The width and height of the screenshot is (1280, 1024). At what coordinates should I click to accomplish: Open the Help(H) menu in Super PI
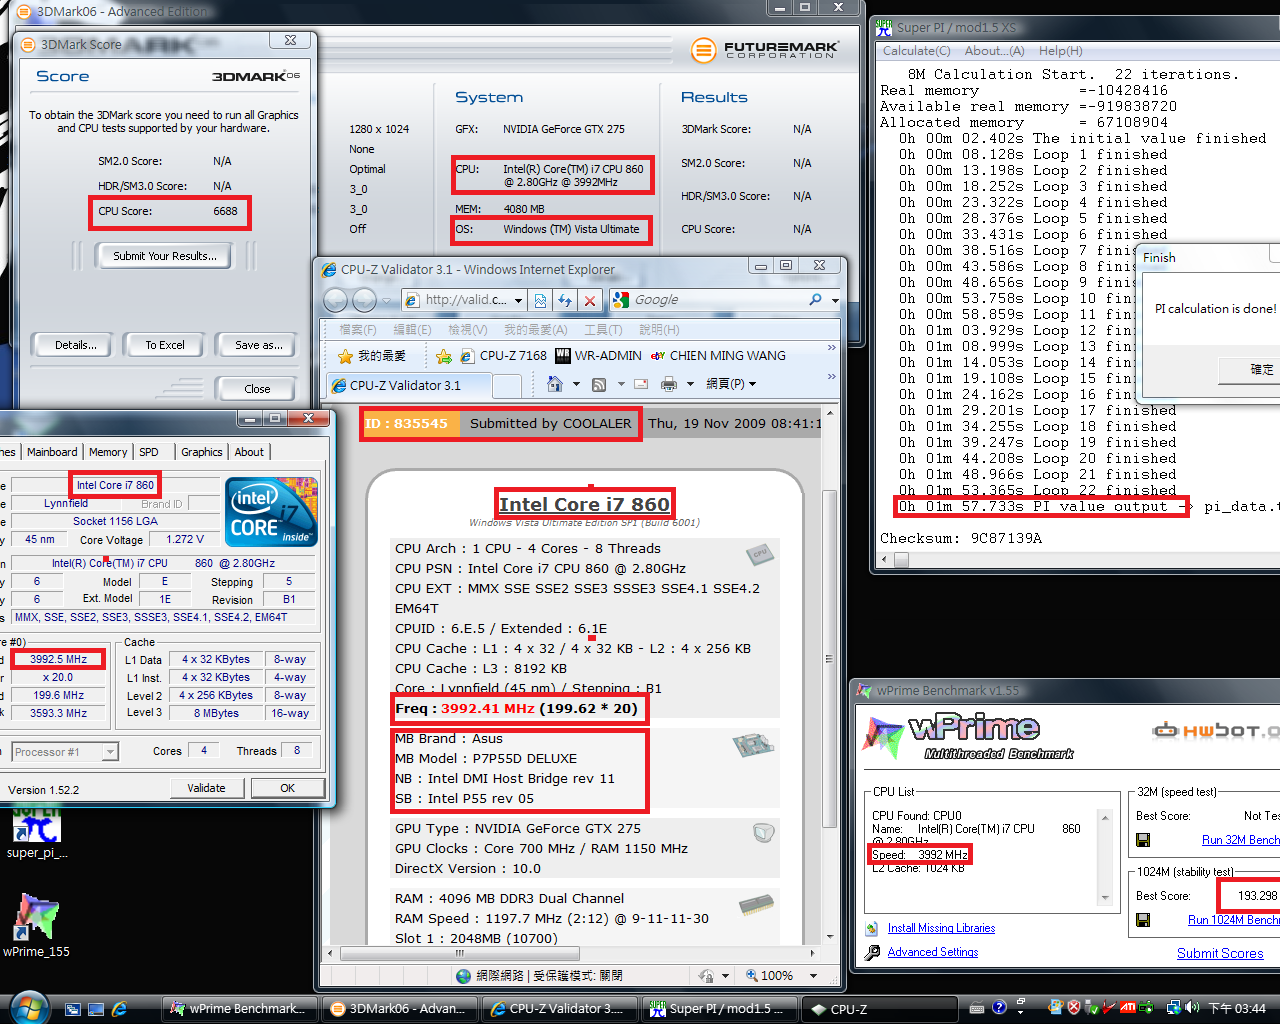click(x=1060, y=51)
